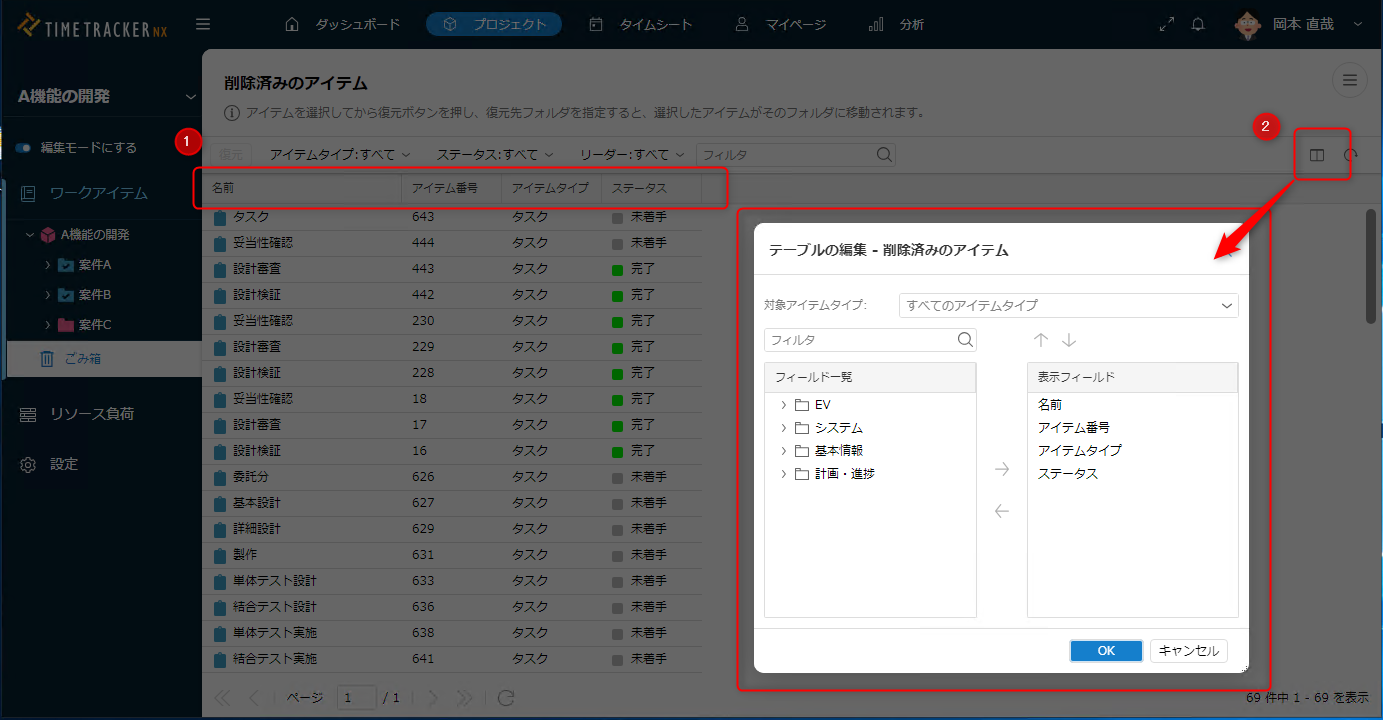Click the ごみ箱 trash icon in sidebar
Screen dimensions: 1383x720
click(47, 358)
